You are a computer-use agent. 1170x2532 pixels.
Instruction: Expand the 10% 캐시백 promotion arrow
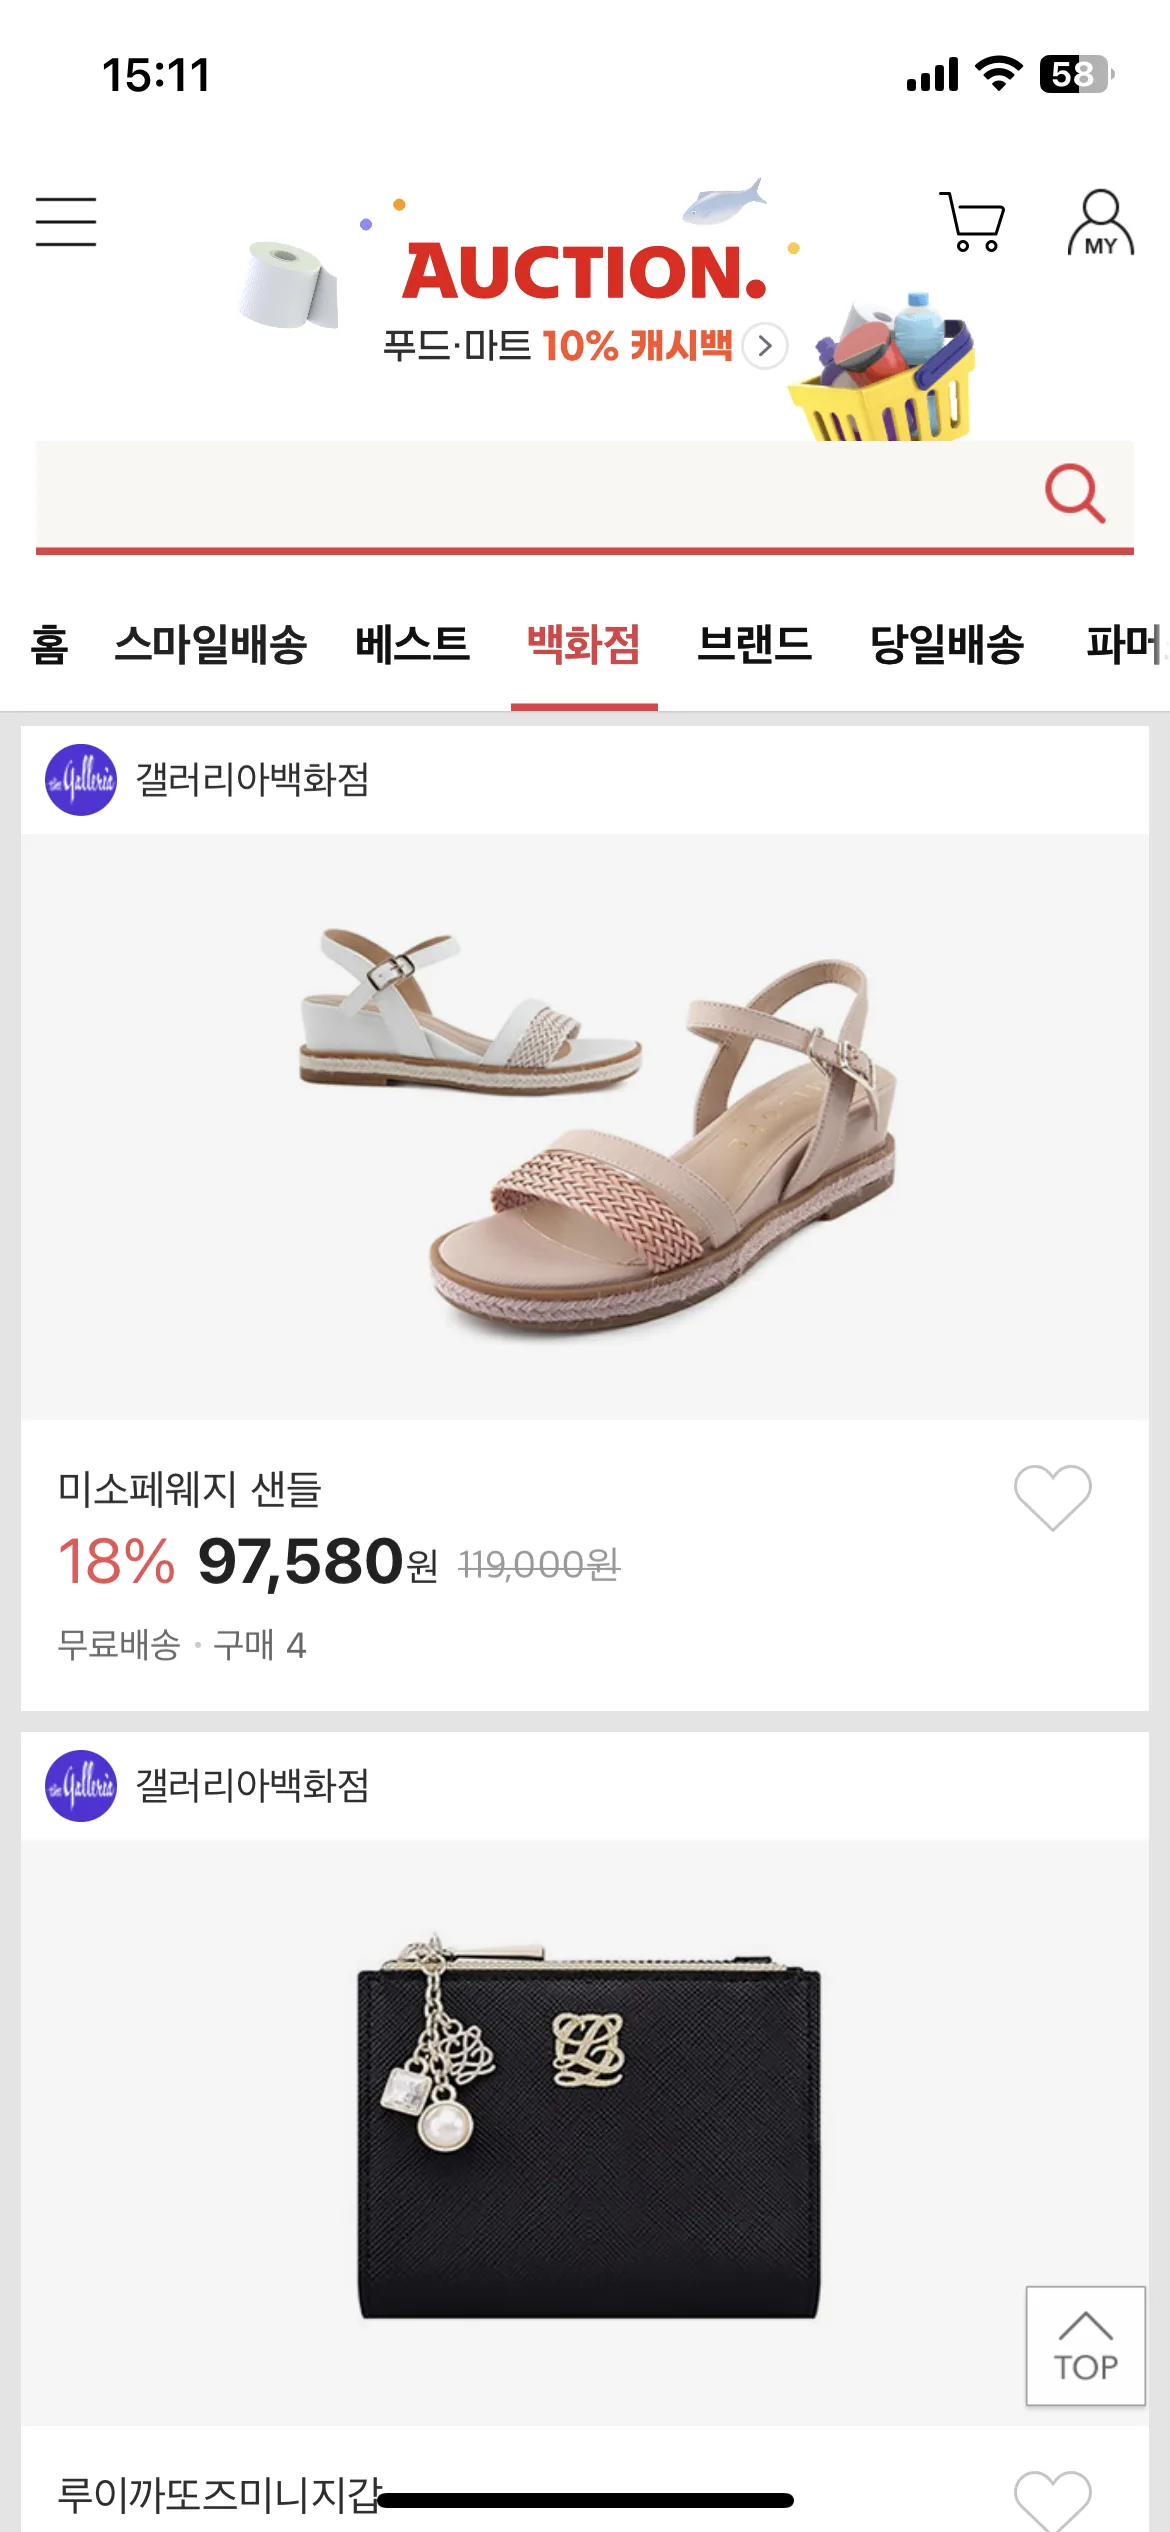pos(765,346)
